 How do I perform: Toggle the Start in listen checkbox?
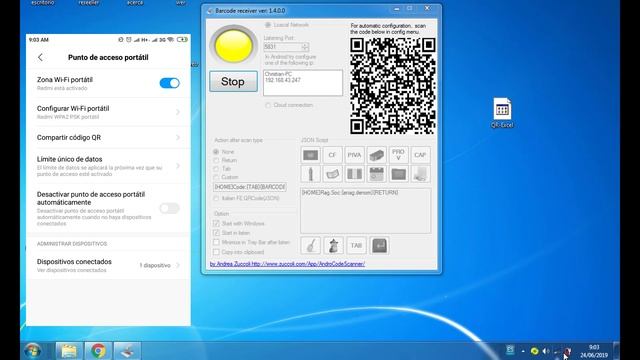pyautogui.click(x=216, y=233)
